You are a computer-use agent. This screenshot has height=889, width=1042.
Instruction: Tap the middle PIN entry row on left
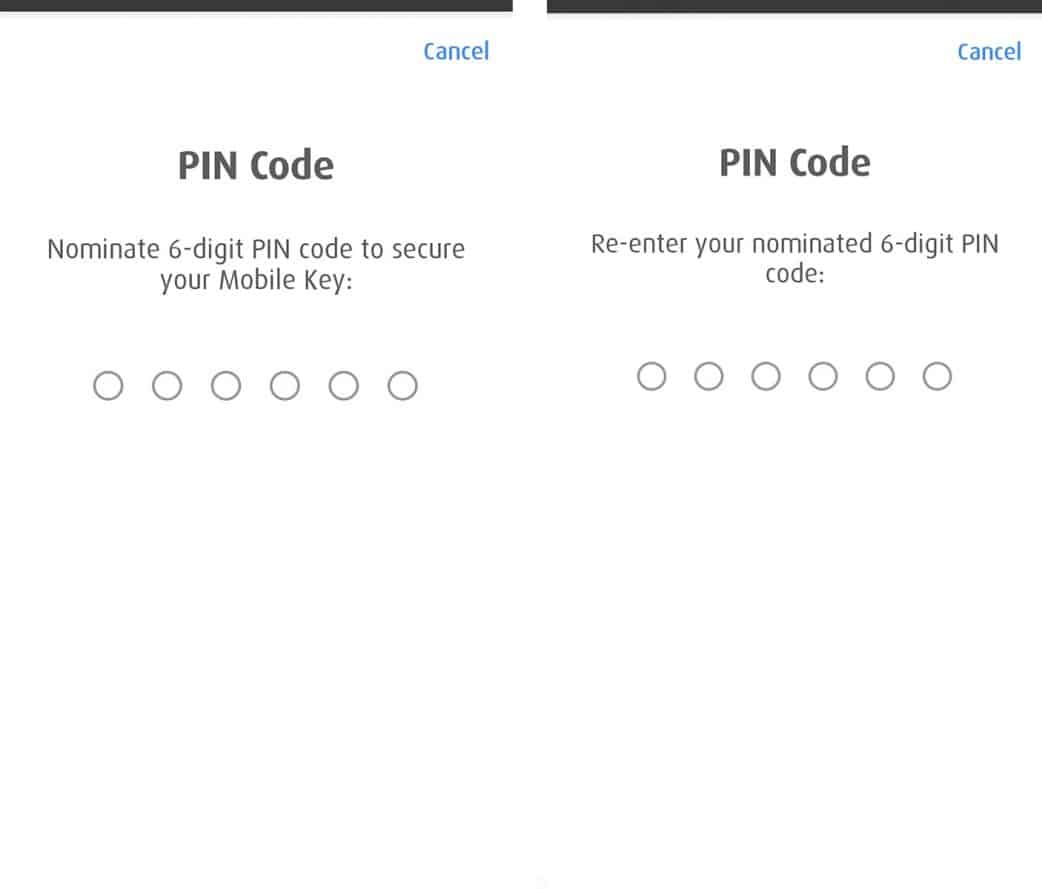(x=255, y=385)
